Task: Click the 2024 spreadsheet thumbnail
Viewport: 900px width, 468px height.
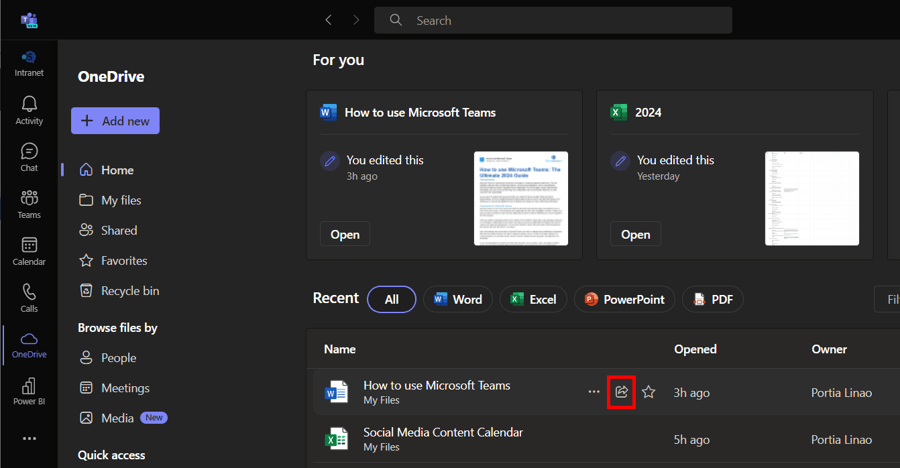Action: pos(812,198)
